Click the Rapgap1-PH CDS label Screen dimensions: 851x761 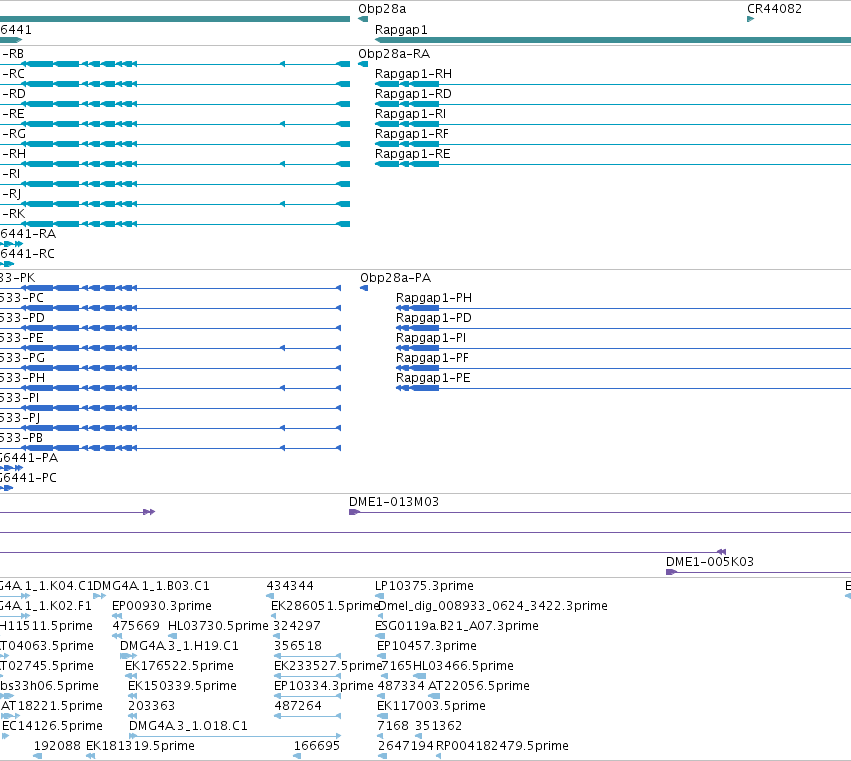point(434,298)
